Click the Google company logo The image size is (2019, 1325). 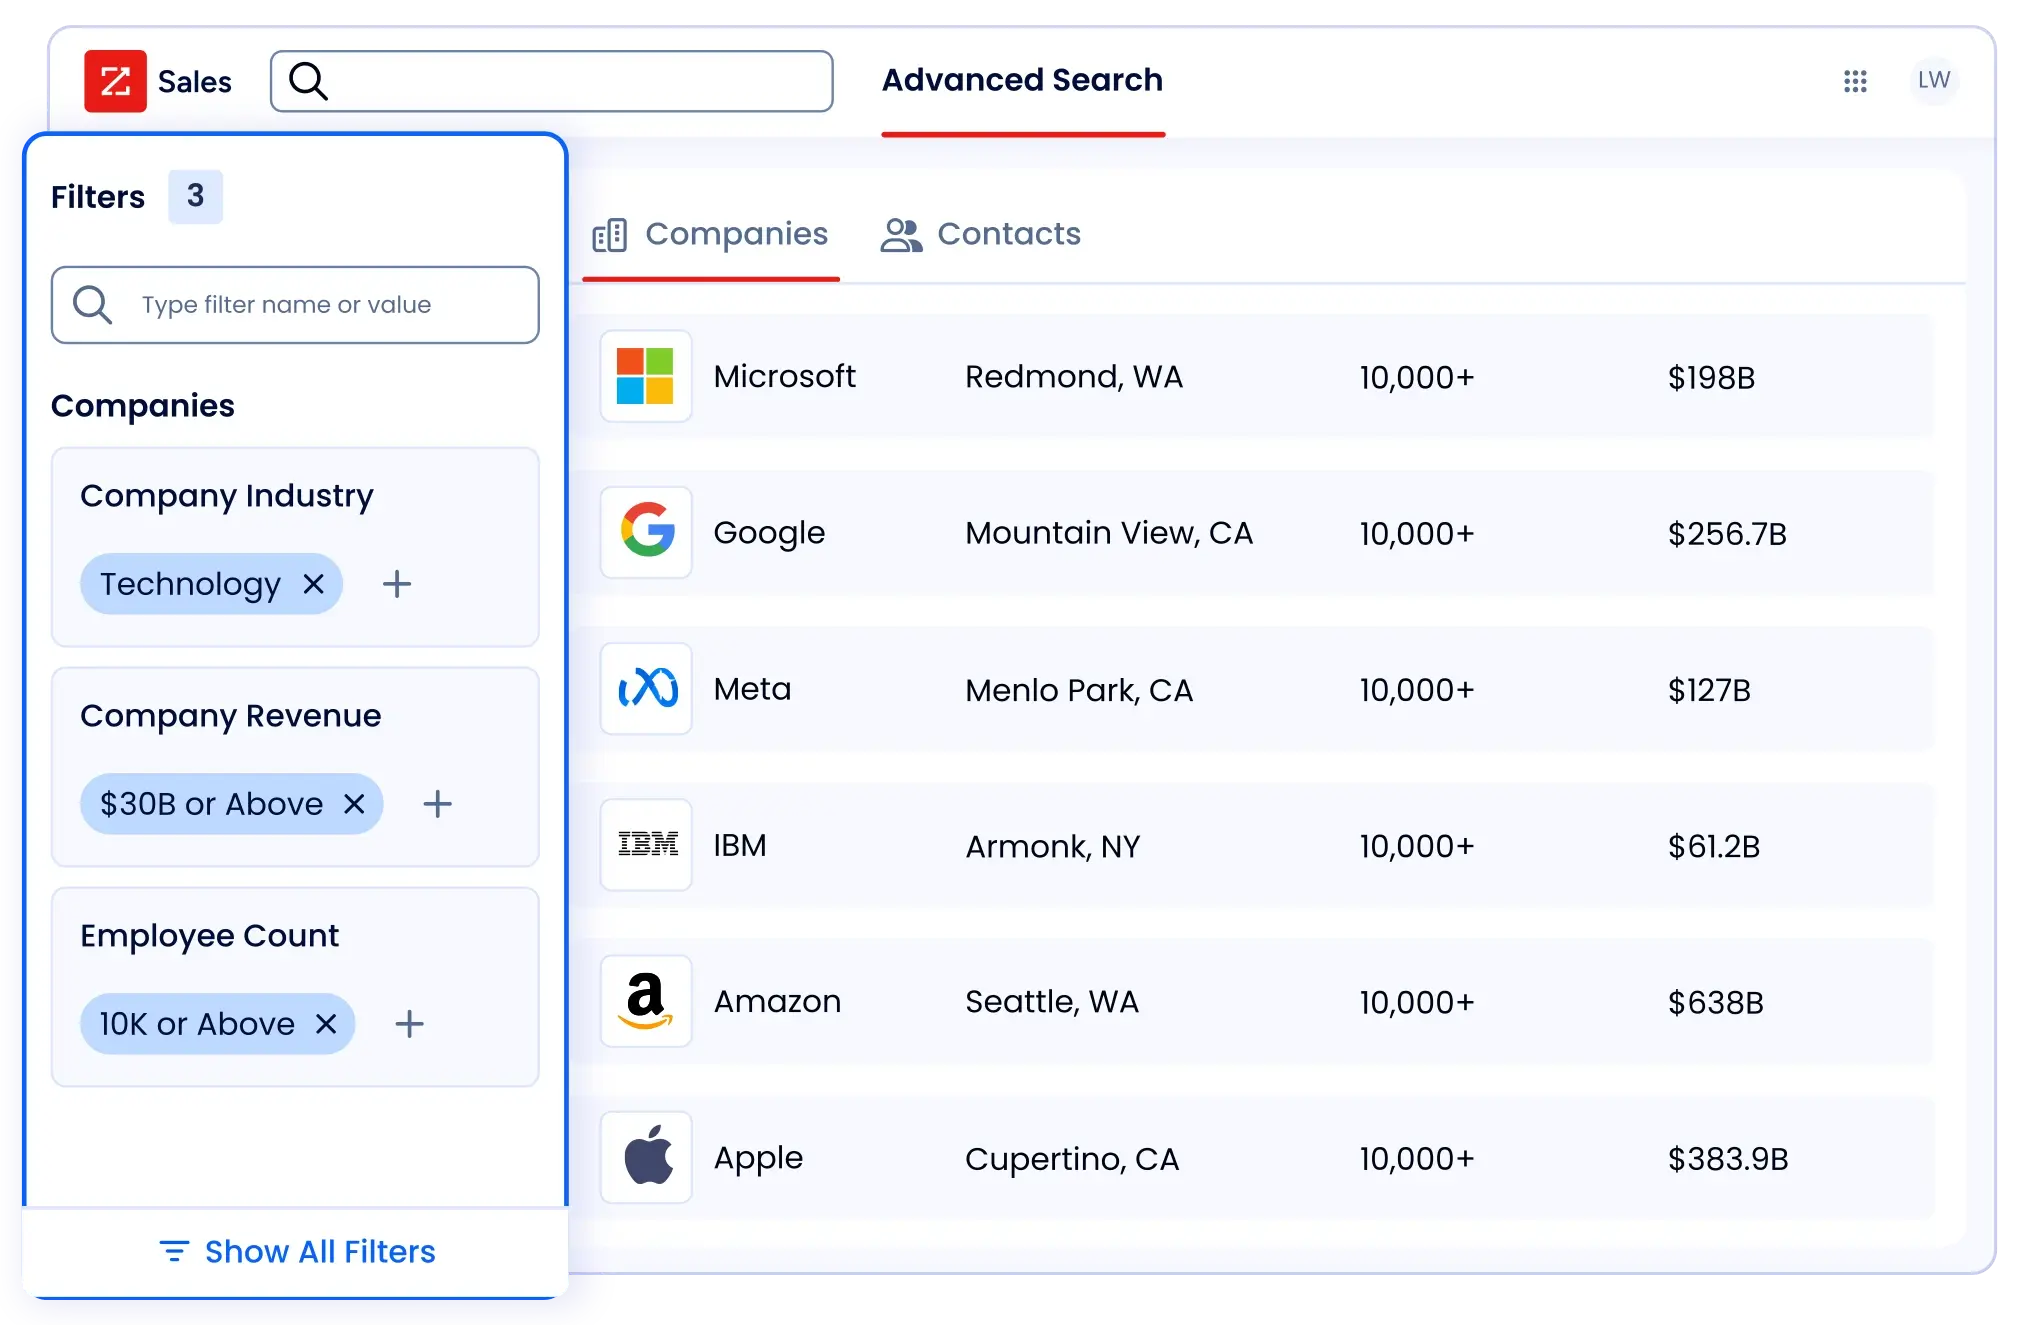[646, 533]
